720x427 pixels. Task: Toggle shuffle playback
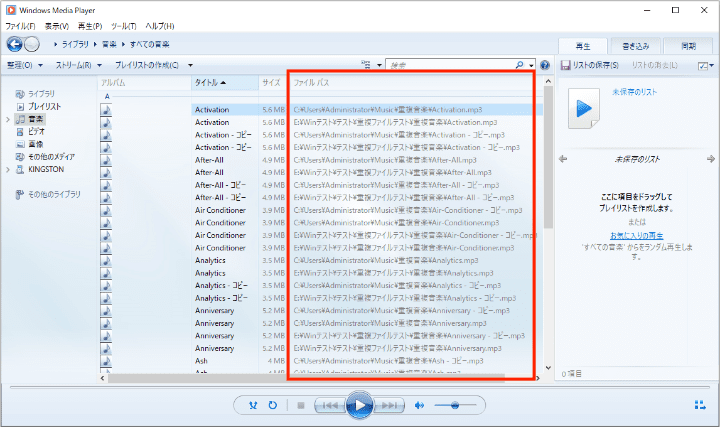point(253,405)
